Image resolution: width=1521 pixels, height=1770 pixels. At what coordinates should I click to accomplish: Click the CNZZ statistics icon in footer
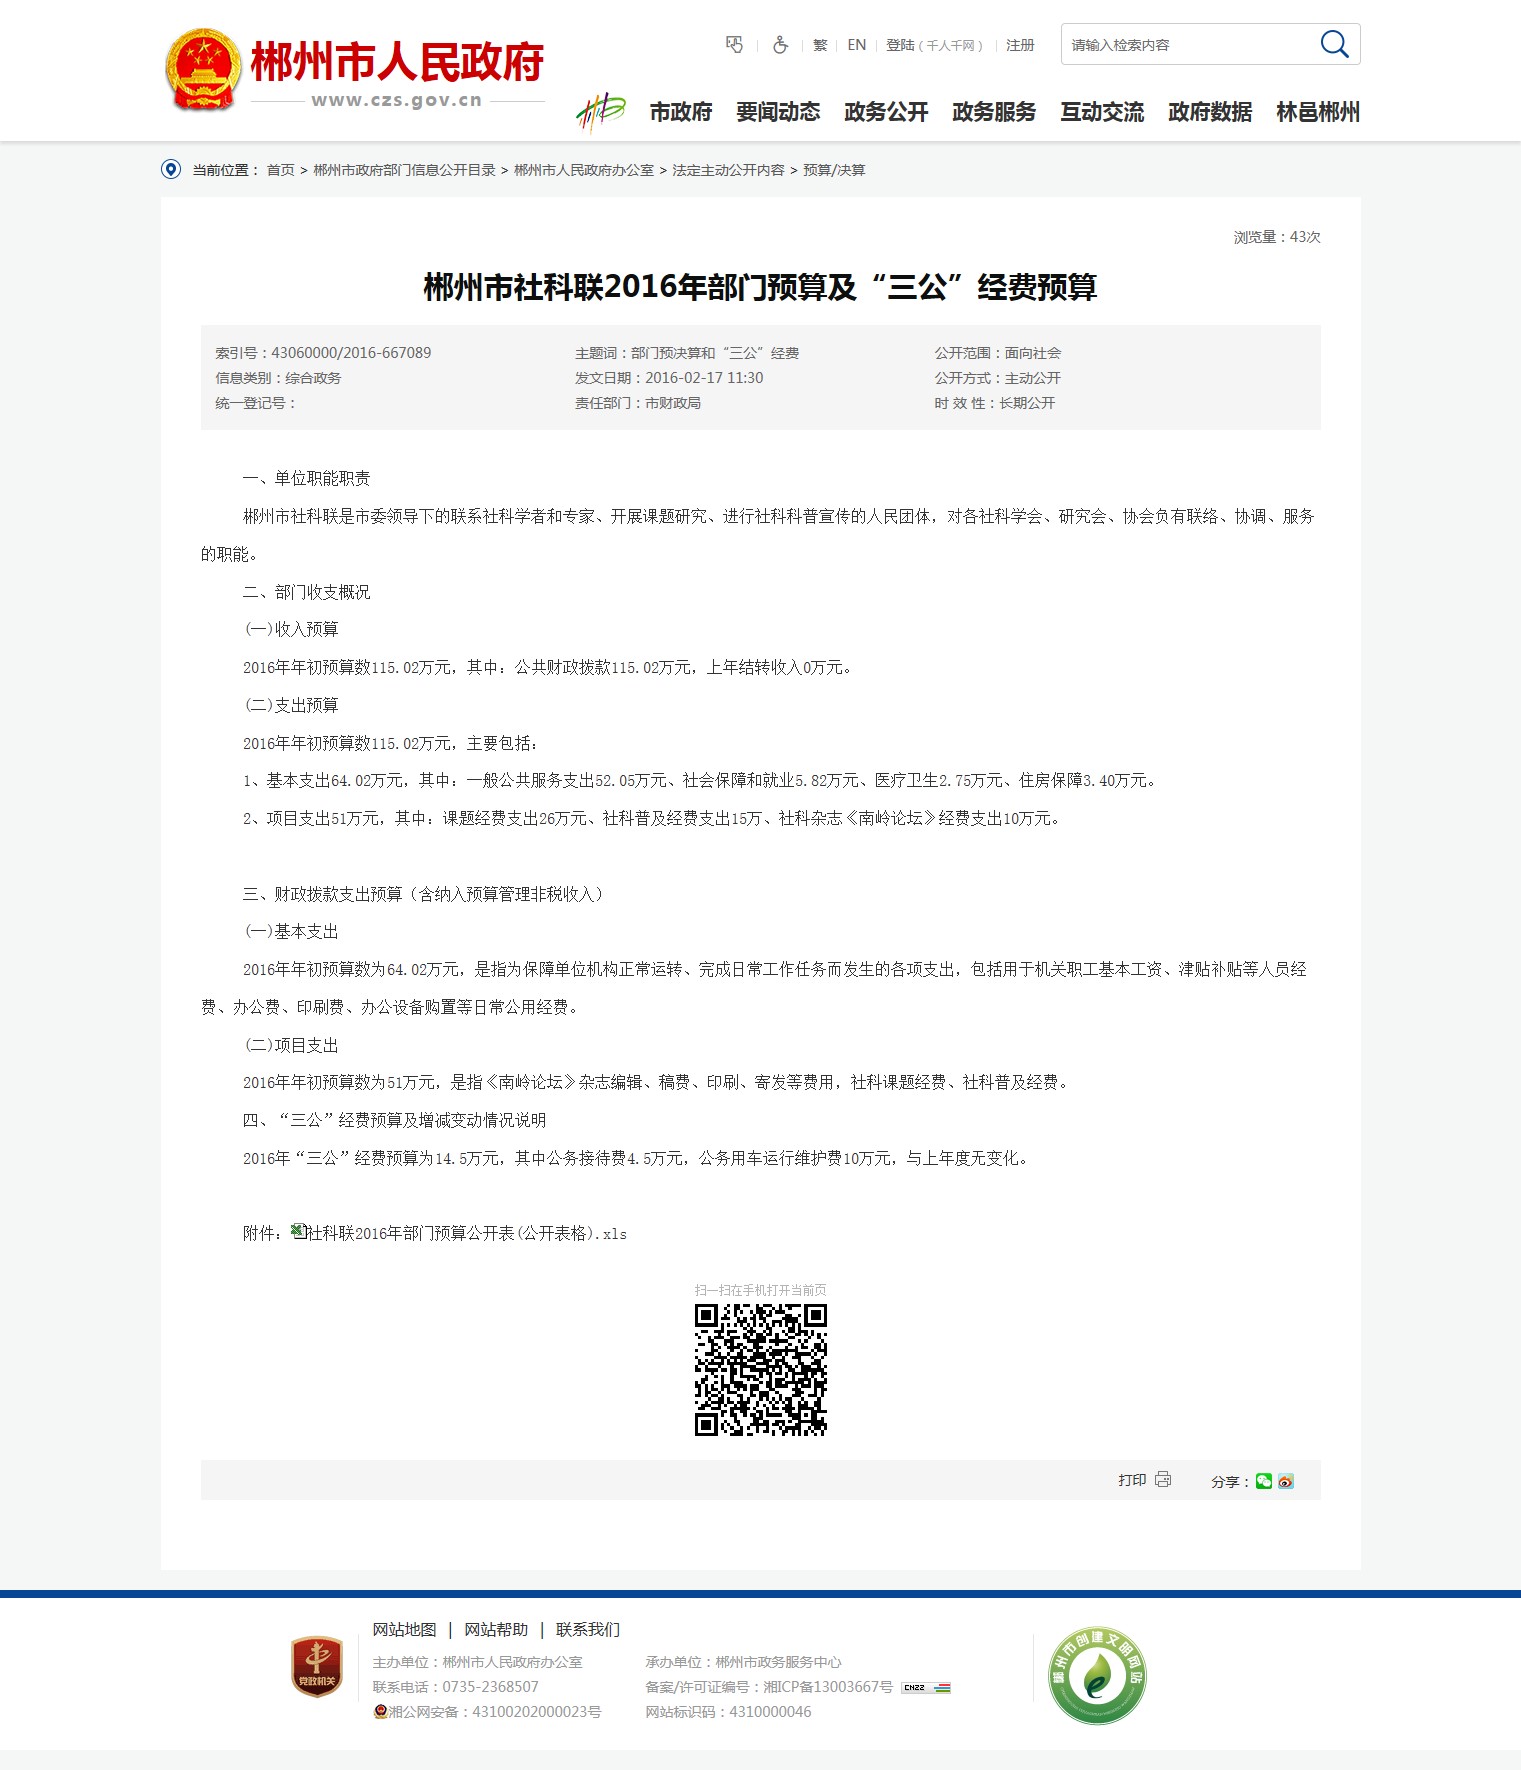(926, 1687)
